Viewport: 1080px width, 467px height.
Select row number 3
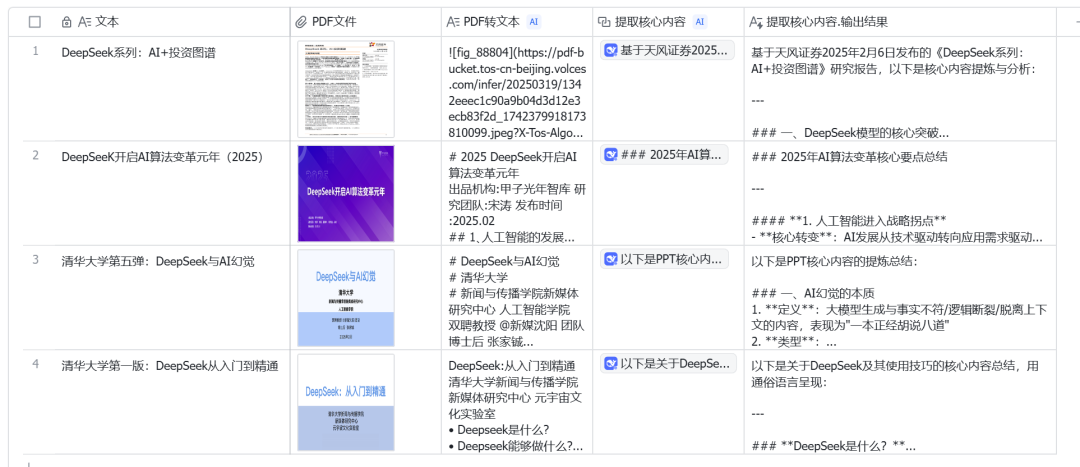click(x=36, y=259)
